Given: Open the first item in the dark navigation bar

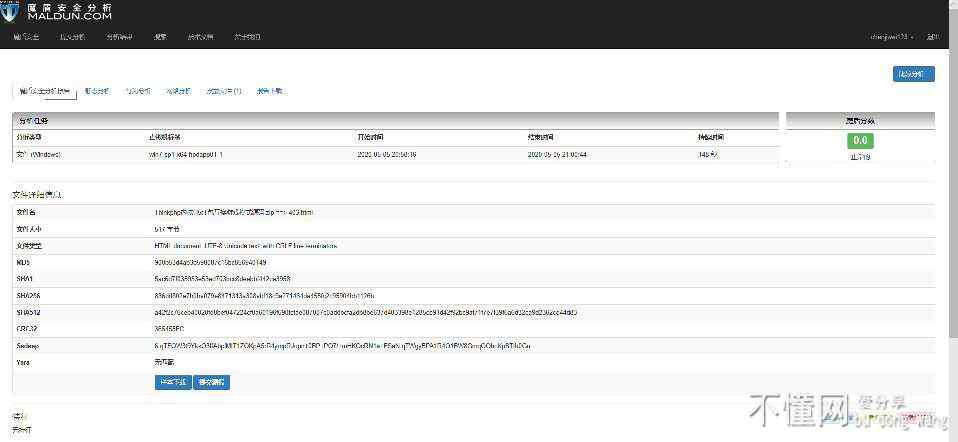Looking at the screenshot, I should coord(26,37).
